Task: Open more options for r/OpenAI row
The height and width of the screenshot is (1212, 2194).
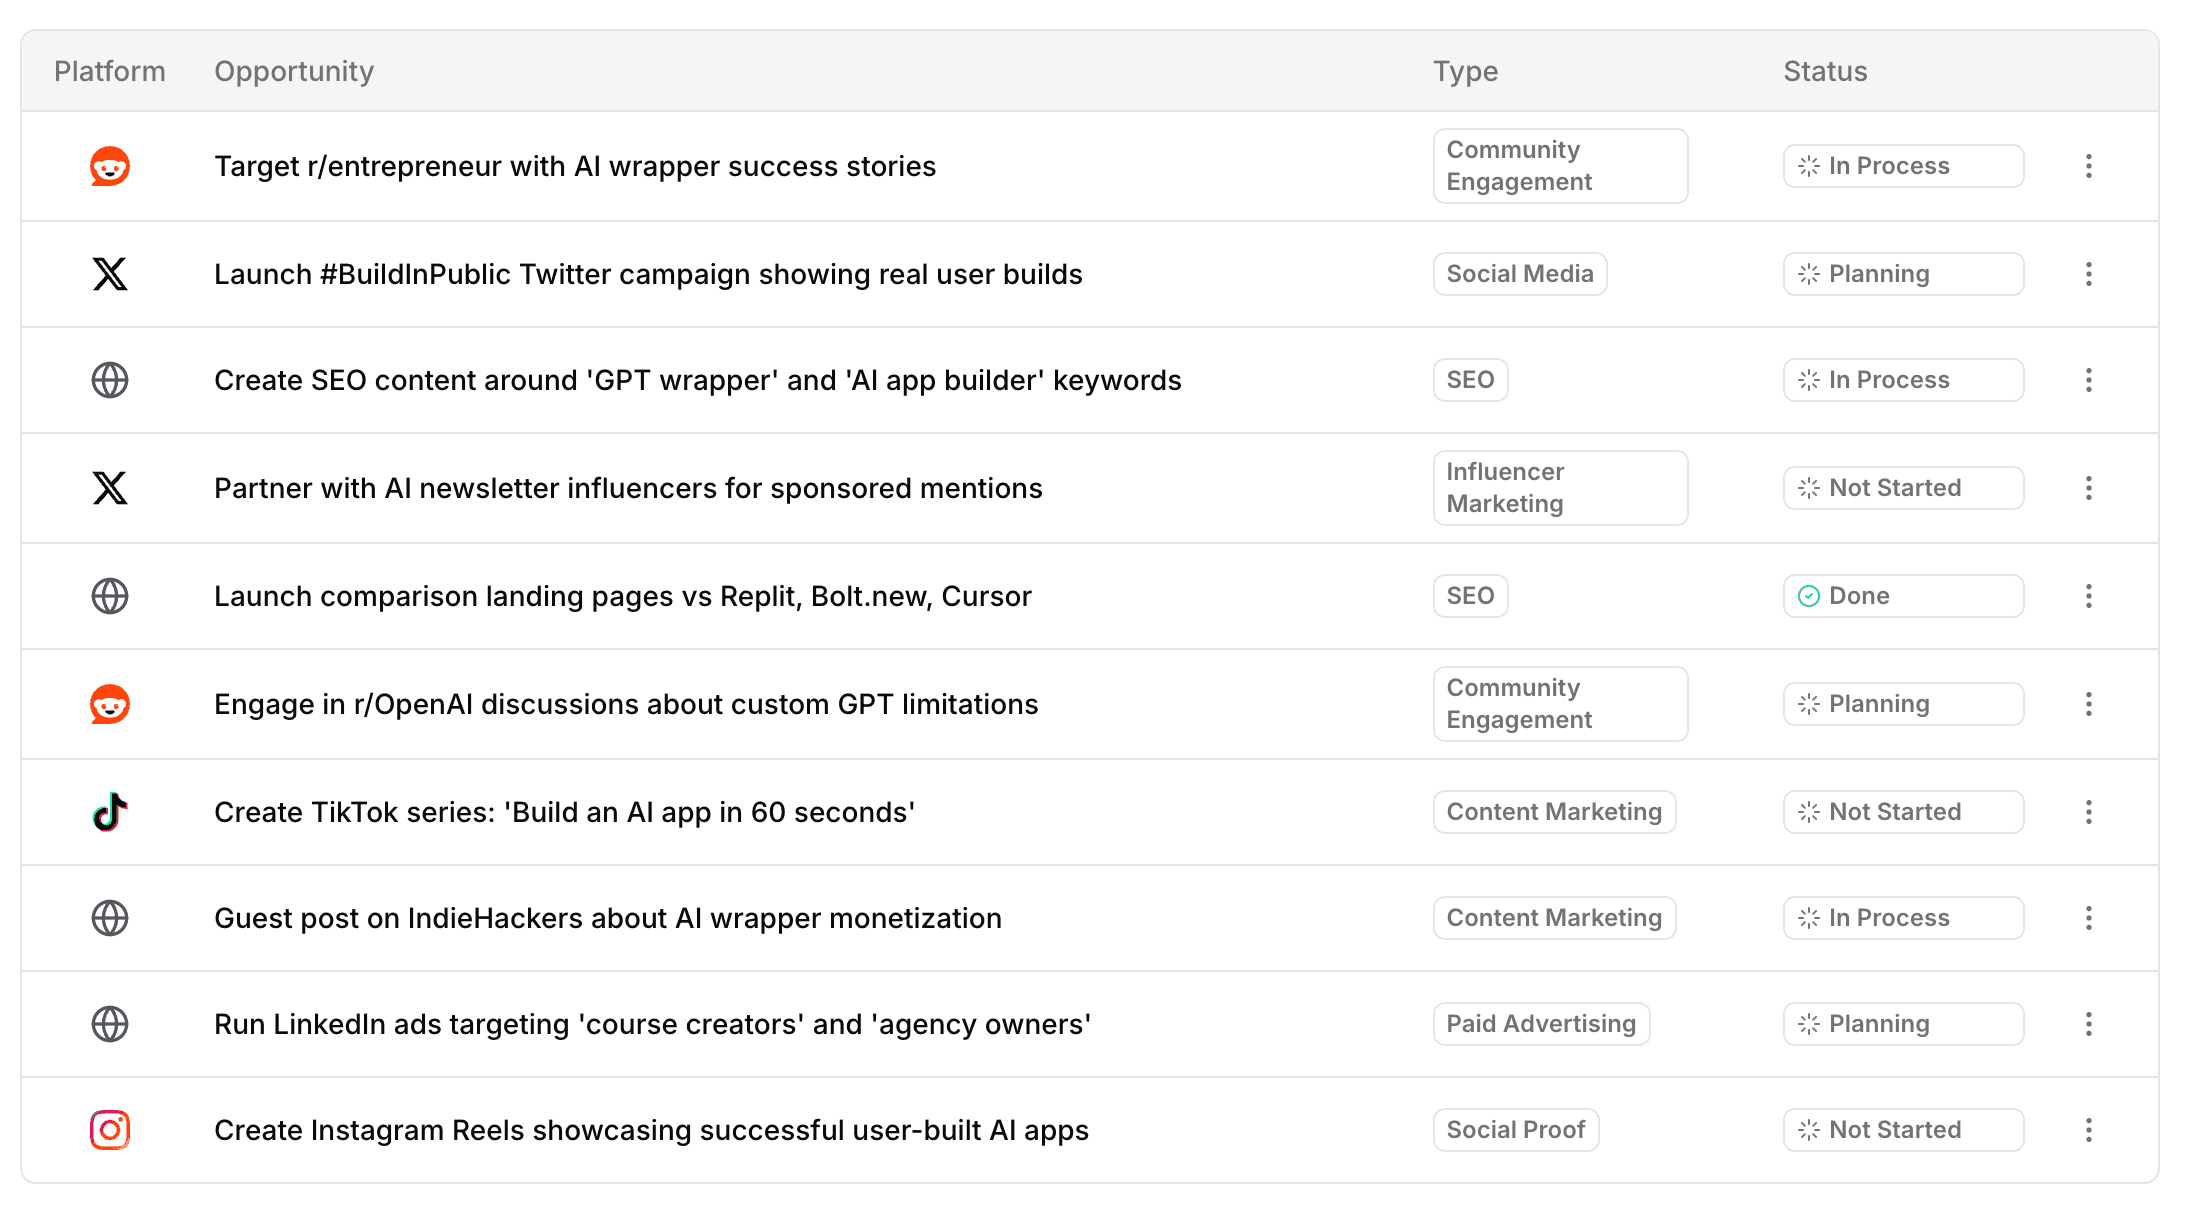Action: pyautogui.click(x=2088, y=704)
